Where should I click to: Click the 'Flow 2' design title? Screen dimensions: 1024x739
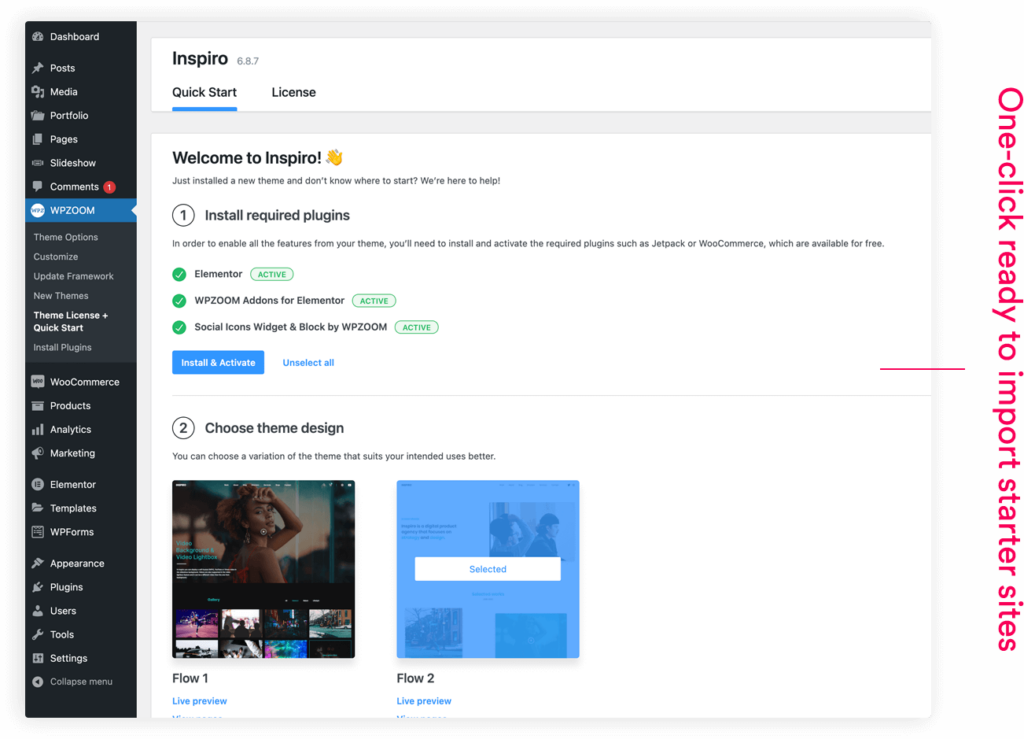click(415, 678)
